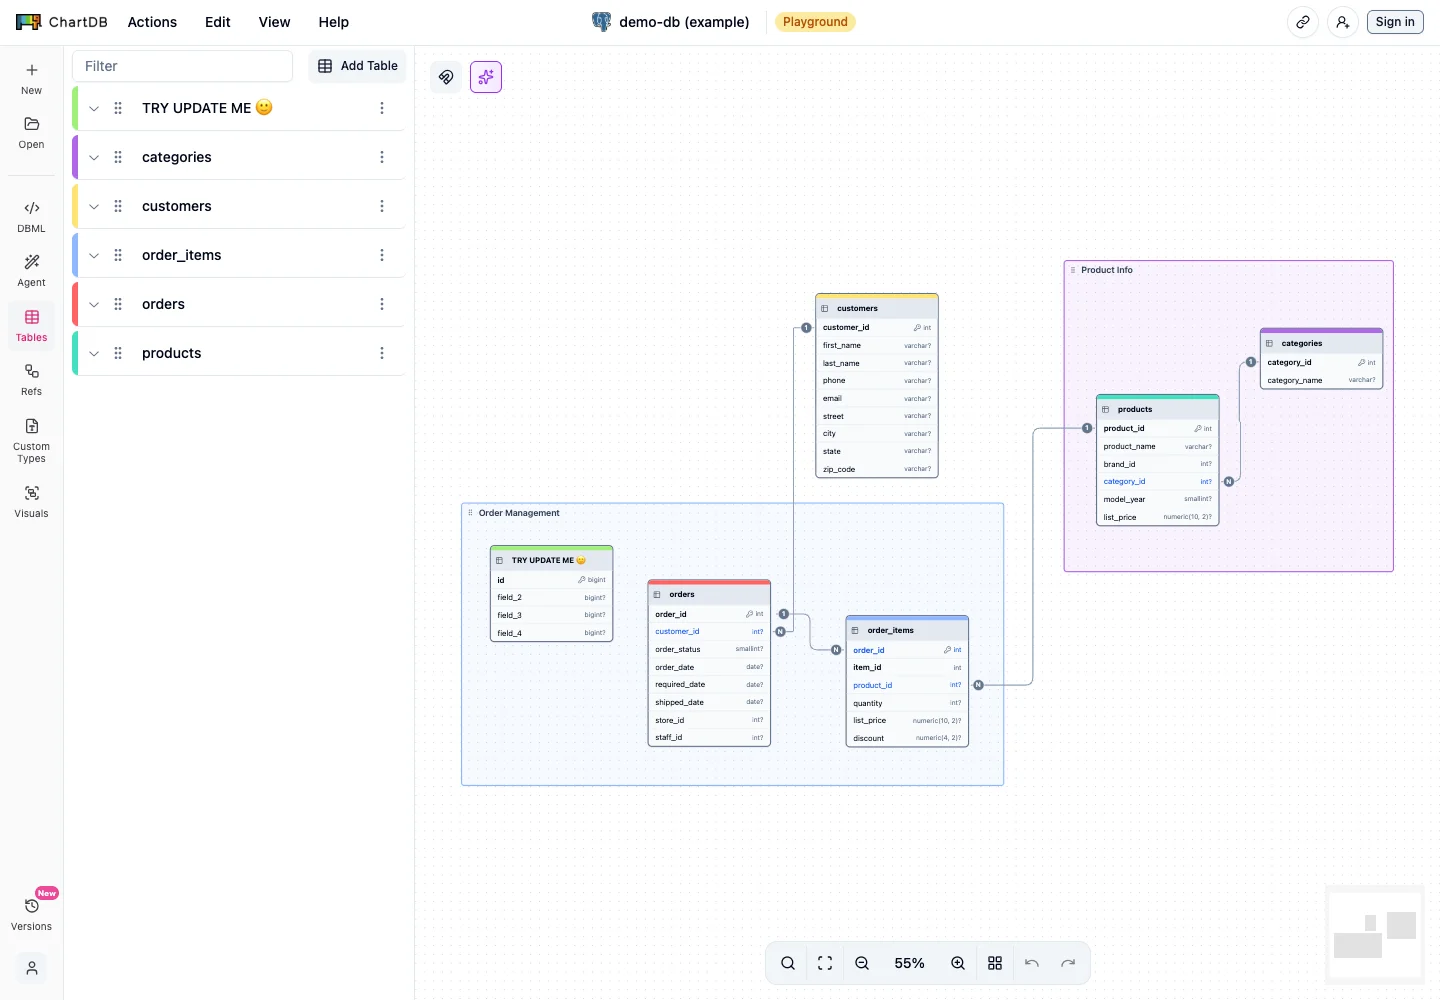Click the auto-arrange grid icon in the bottom toolbar
1440x1000 pixels.
(995, 963)
